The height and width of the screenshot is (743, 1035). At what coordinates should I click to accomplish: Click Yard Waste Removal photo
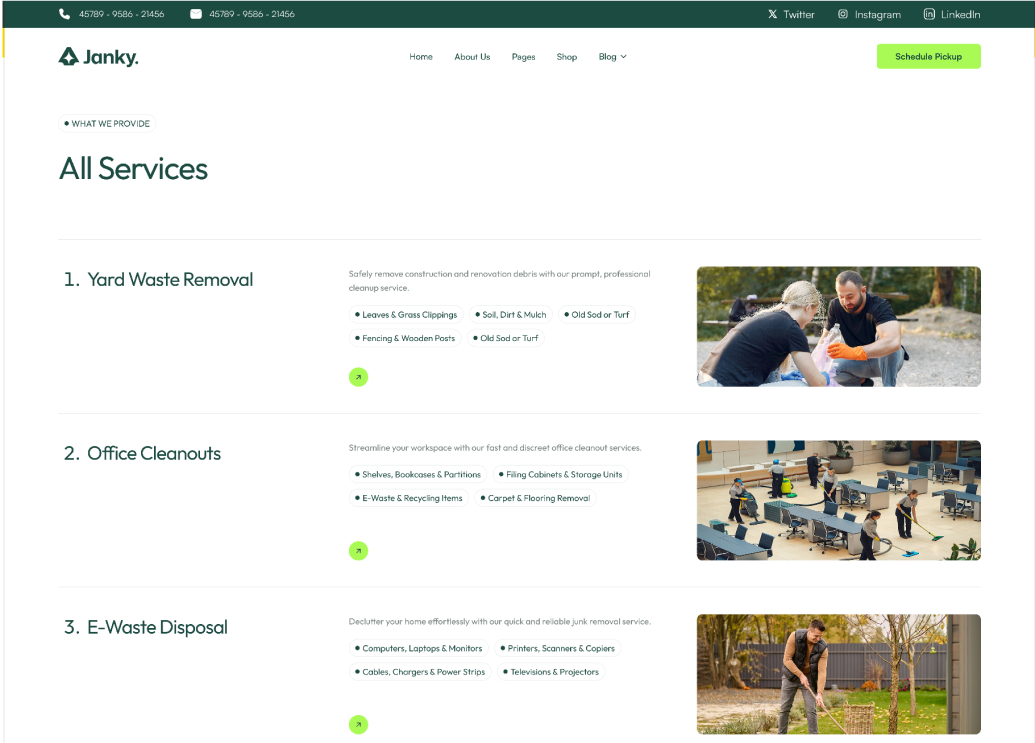click(x=838, y=327)
